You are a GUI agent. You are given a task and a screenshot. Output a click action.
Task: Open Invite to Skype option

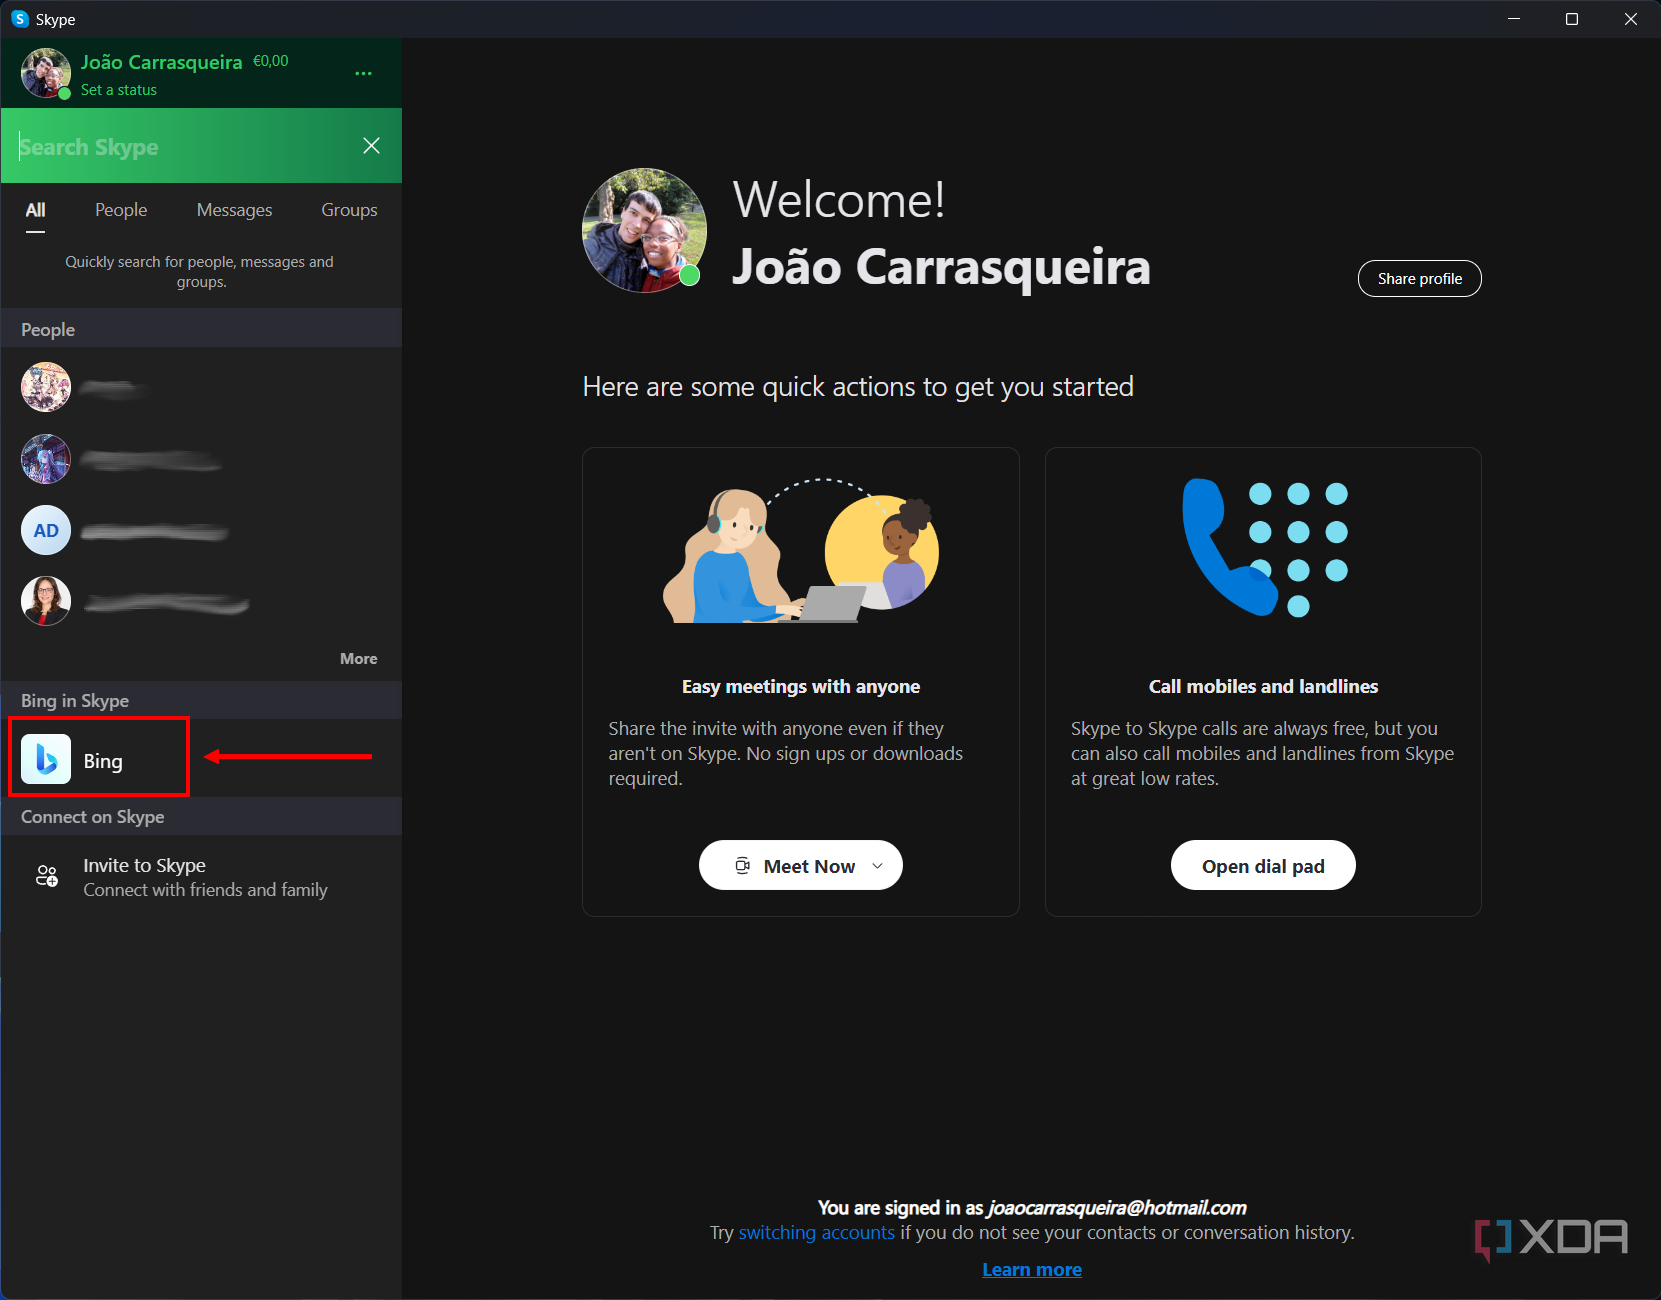point(145,865)
